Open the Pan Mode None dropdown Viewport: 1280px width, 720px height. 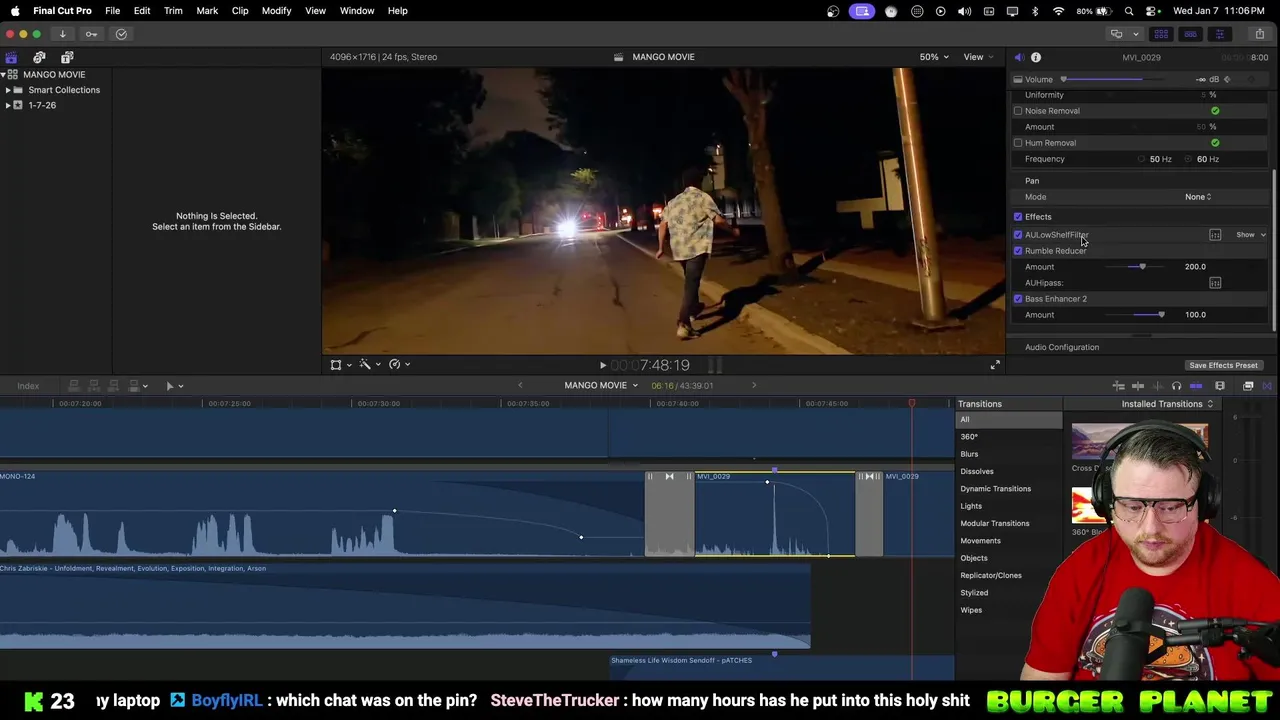(1198, 197)
